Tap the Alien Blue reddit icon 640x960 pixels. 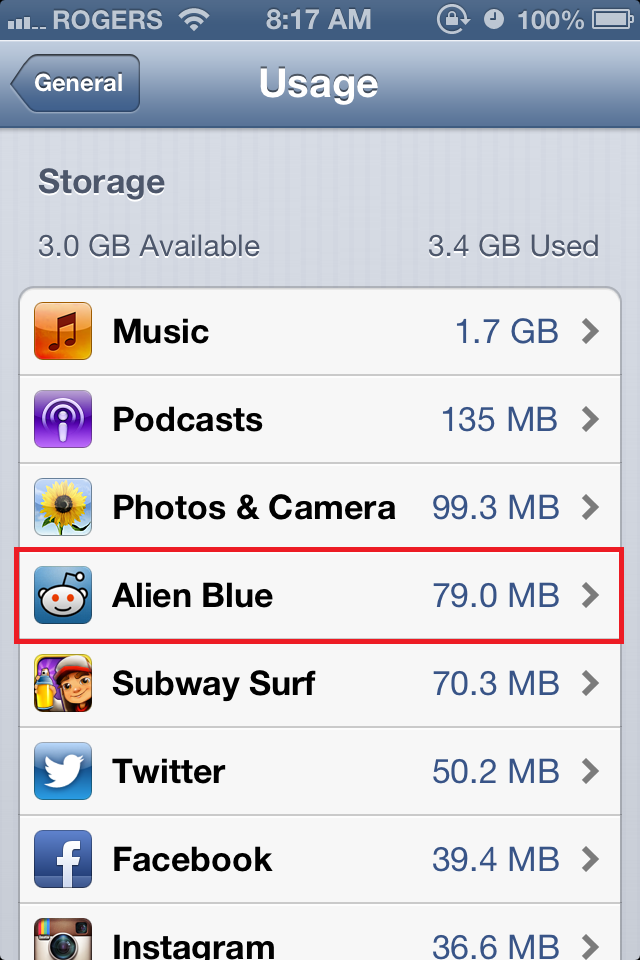(x=63, y=595)
